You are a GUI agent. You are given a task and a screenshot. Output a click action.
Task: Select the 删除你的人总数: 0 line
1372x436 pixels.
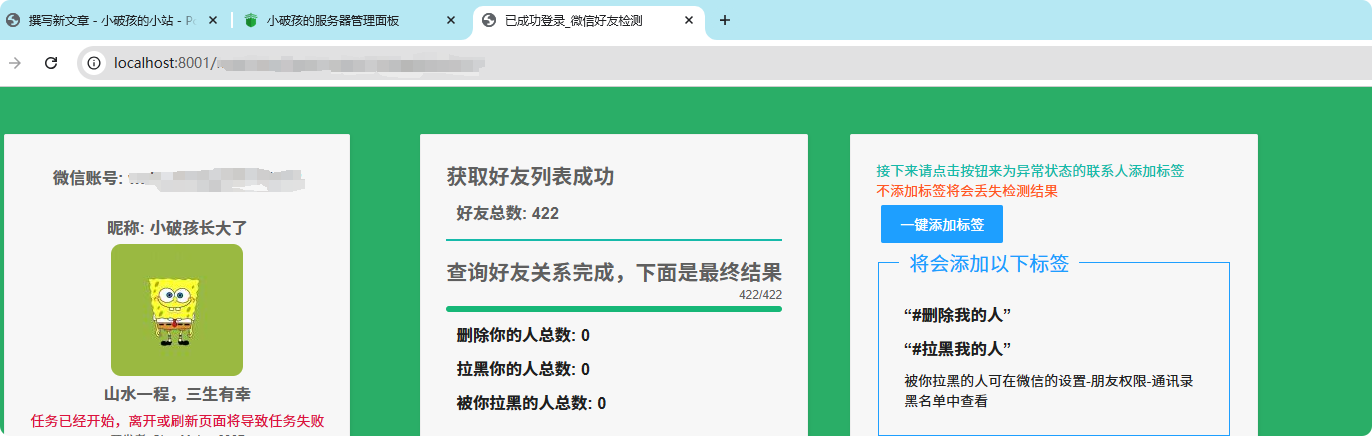523,335
